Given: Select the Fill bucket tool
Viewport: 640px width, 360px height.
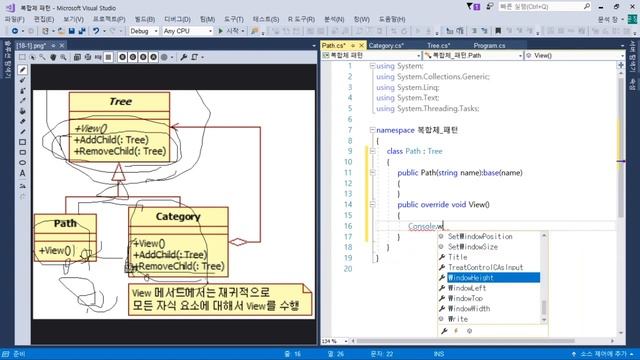Looking at the screenshot, I should pyautogui.click(x=22, y=111).
